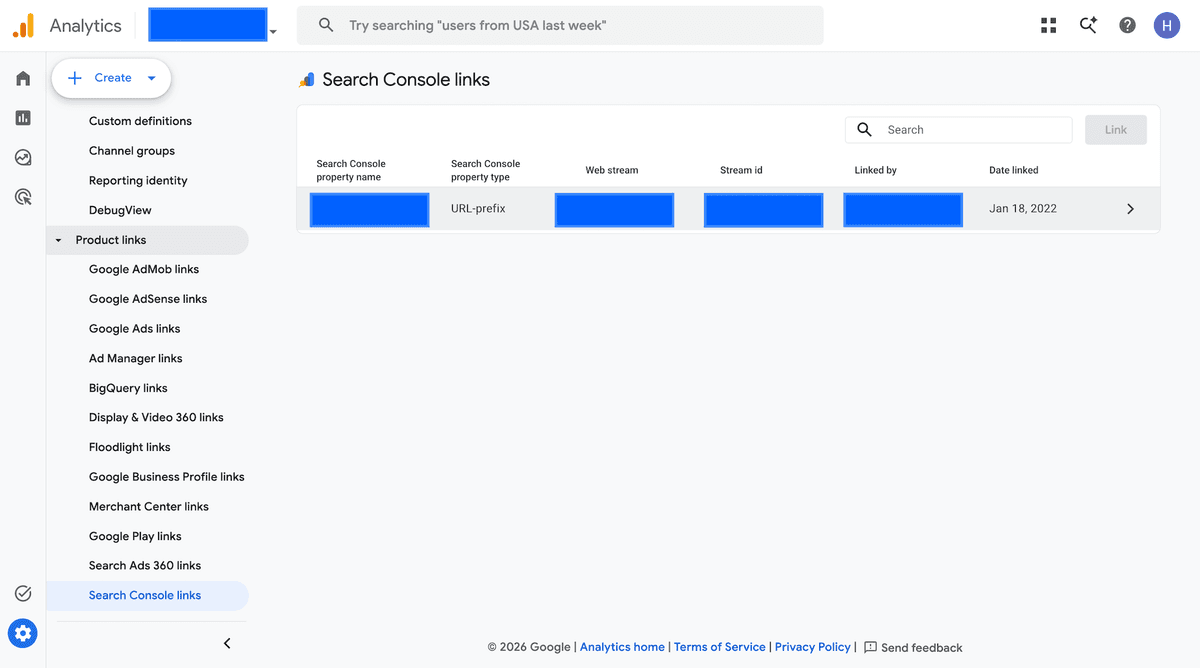The width and height of the screenshot is (1200, 668).
Task: Click the Analytics product name text
Action: (x=86, y=26)
